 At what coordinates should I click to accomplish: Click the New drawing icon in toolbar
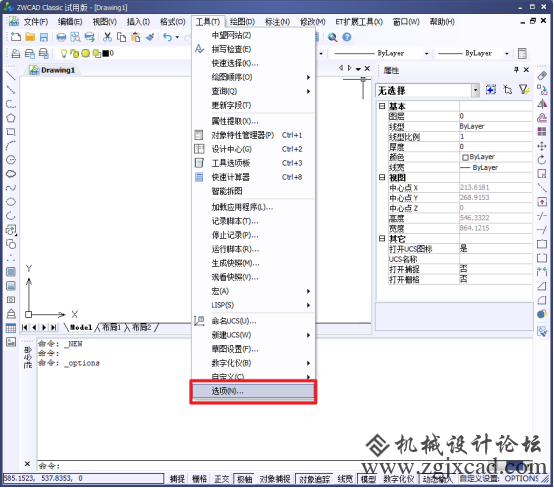(16, 37)
